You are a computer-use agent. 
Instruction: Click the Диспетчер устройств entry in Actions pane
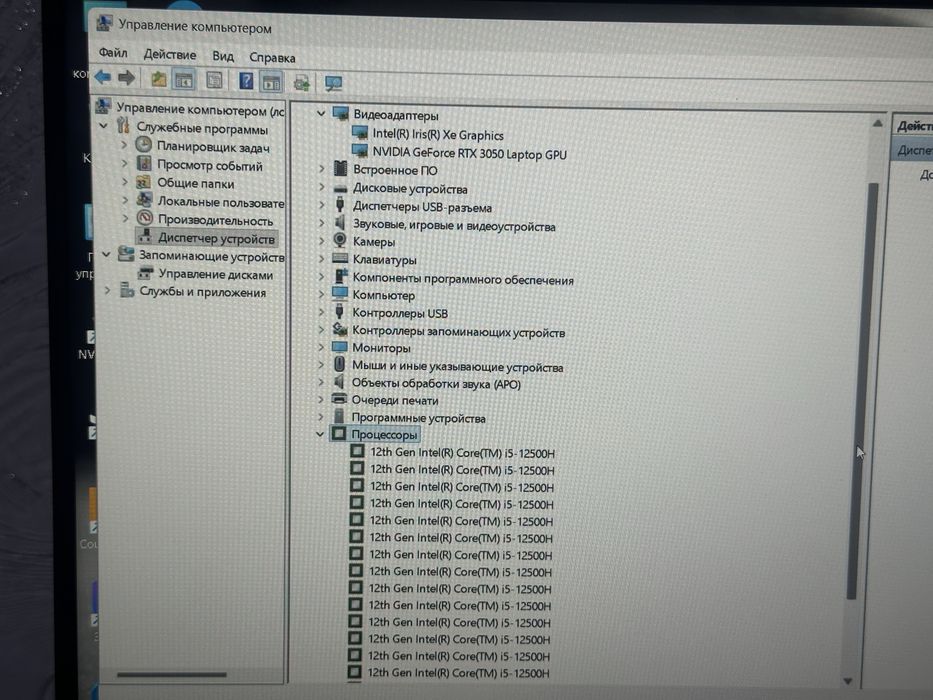click(x=912, y=151)
